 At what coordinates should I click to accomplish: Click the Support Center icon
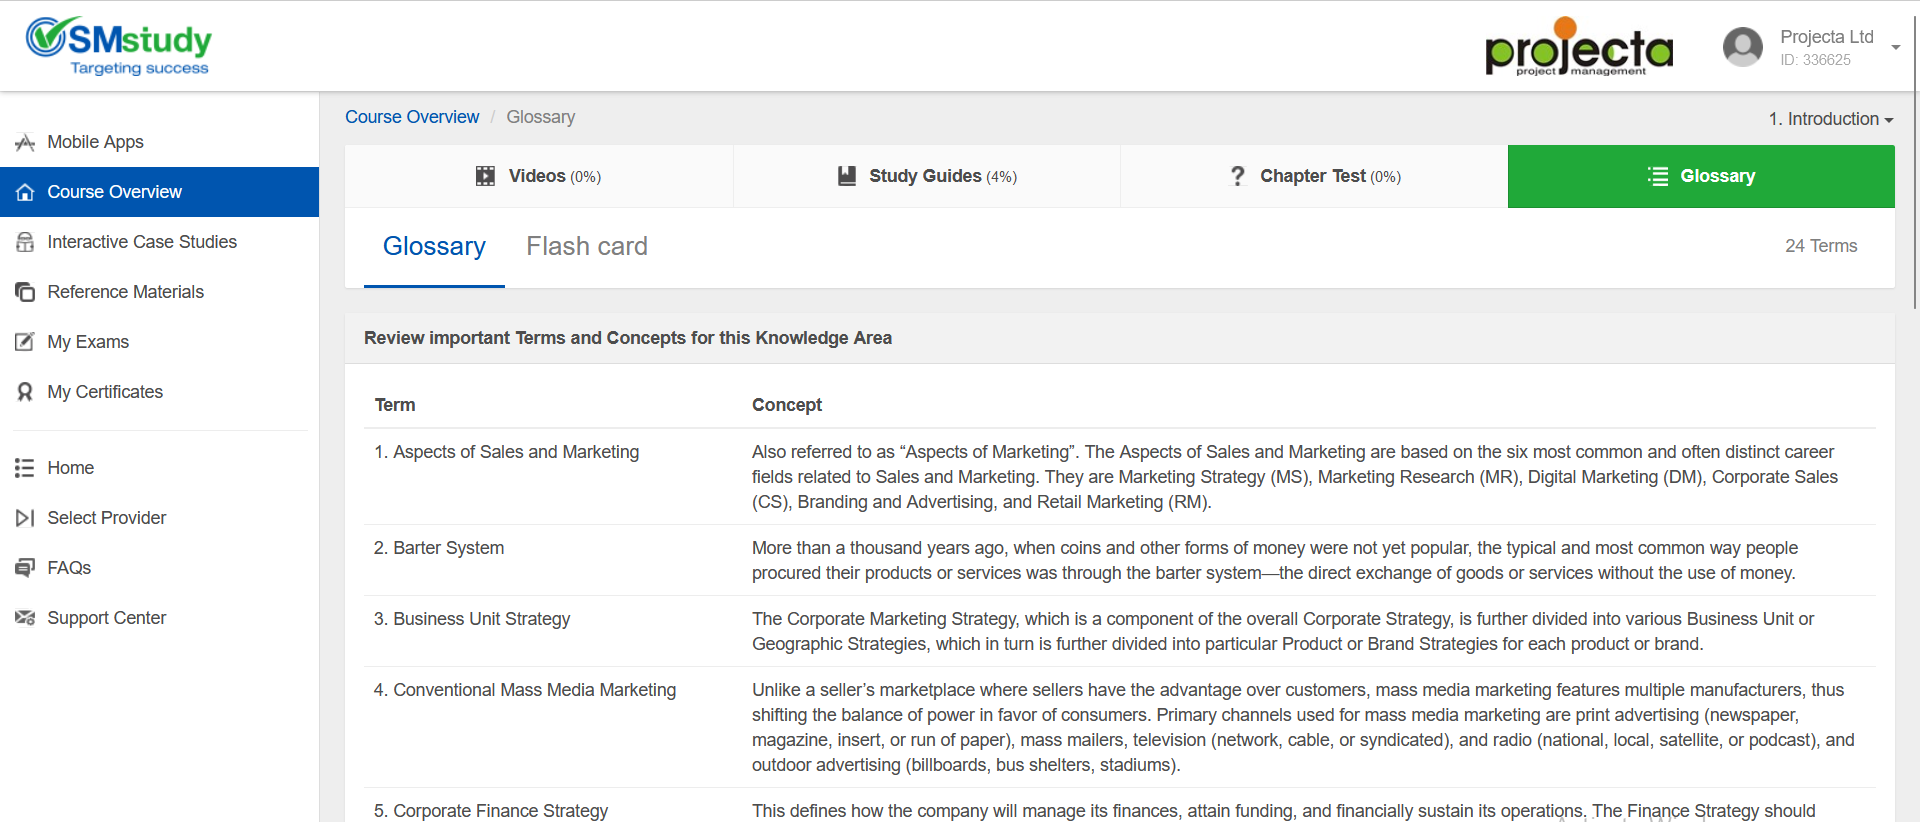[x=25, y=618]
